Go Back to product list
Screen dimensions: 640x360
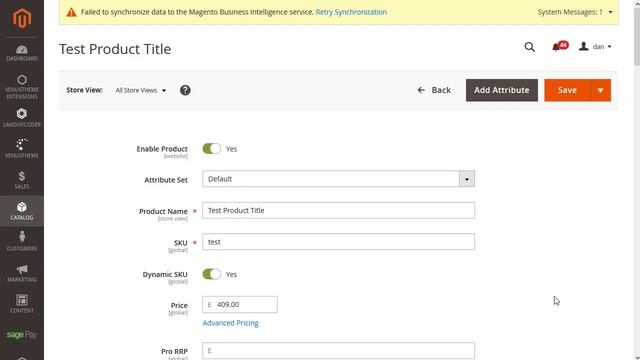(x=434, y=90)
